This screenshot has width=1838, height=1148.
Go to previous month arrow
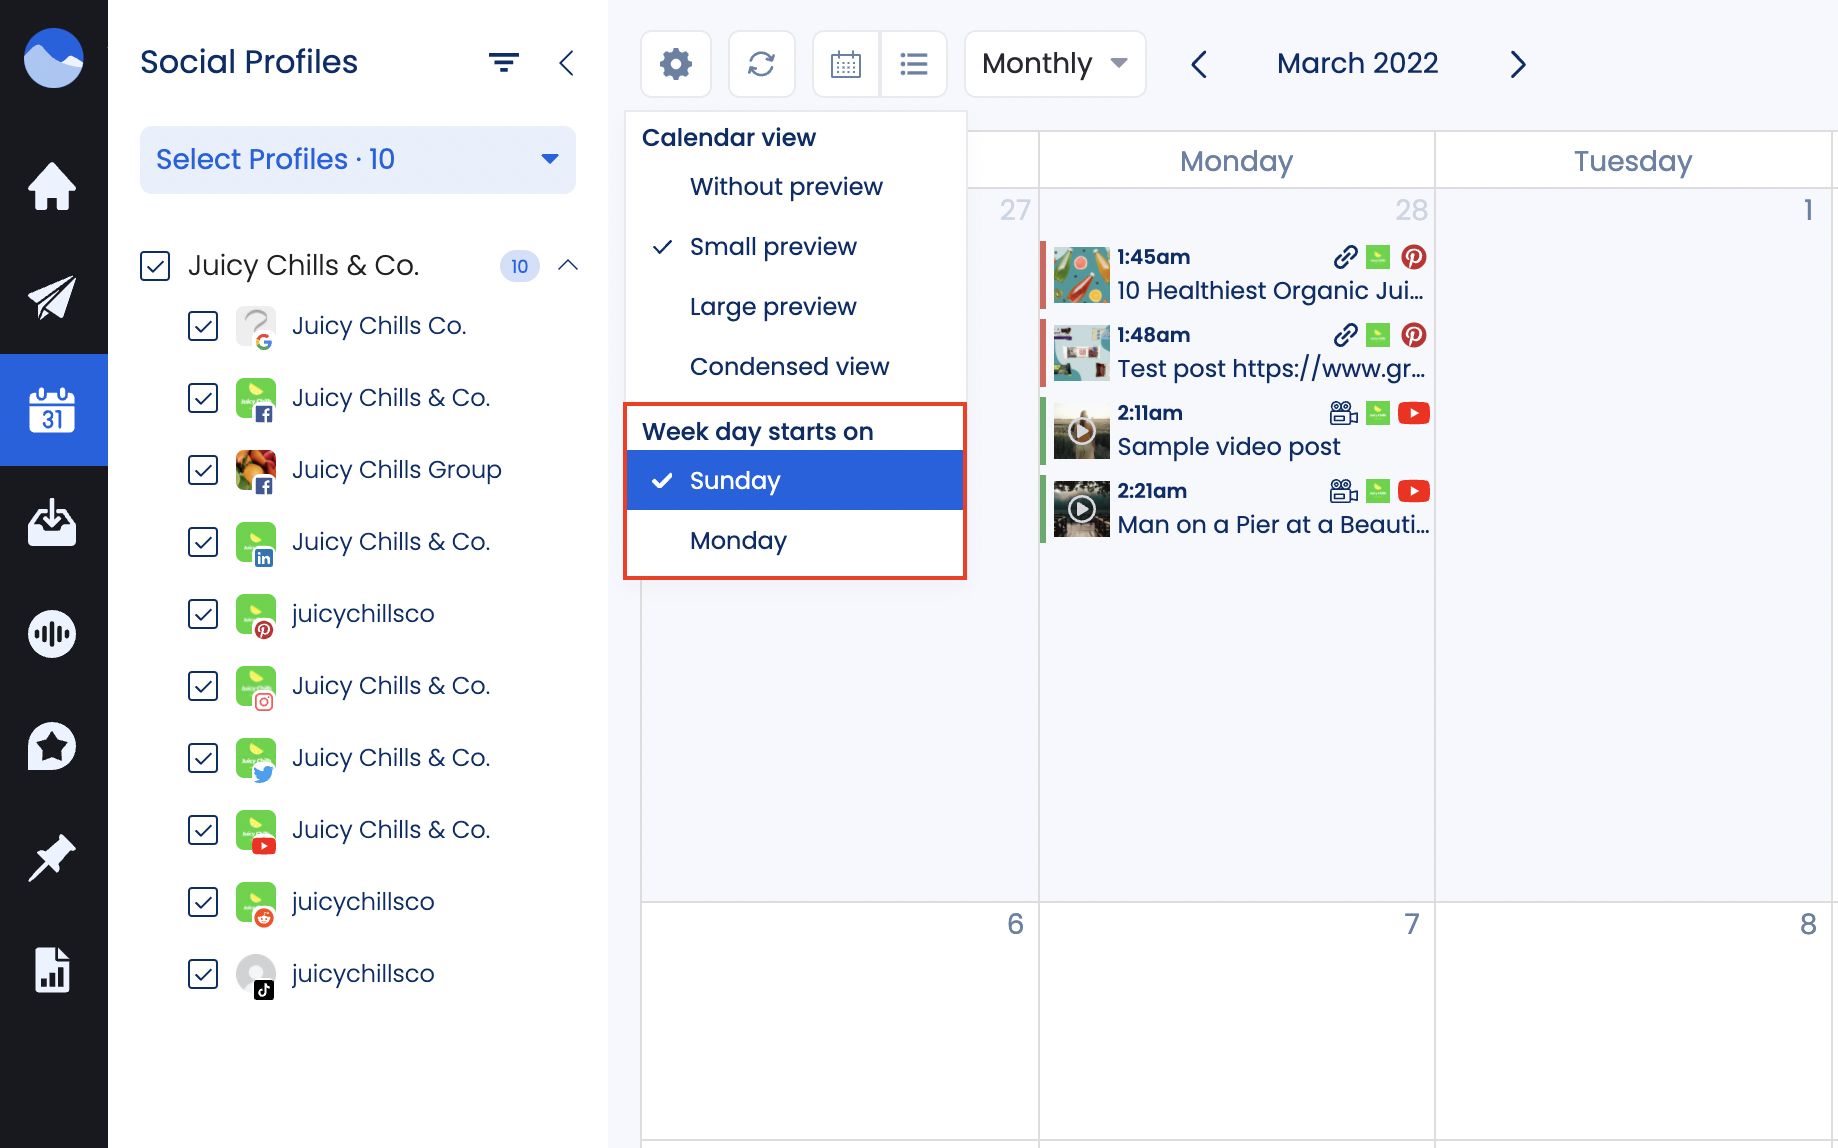(x=1199, y=64)
